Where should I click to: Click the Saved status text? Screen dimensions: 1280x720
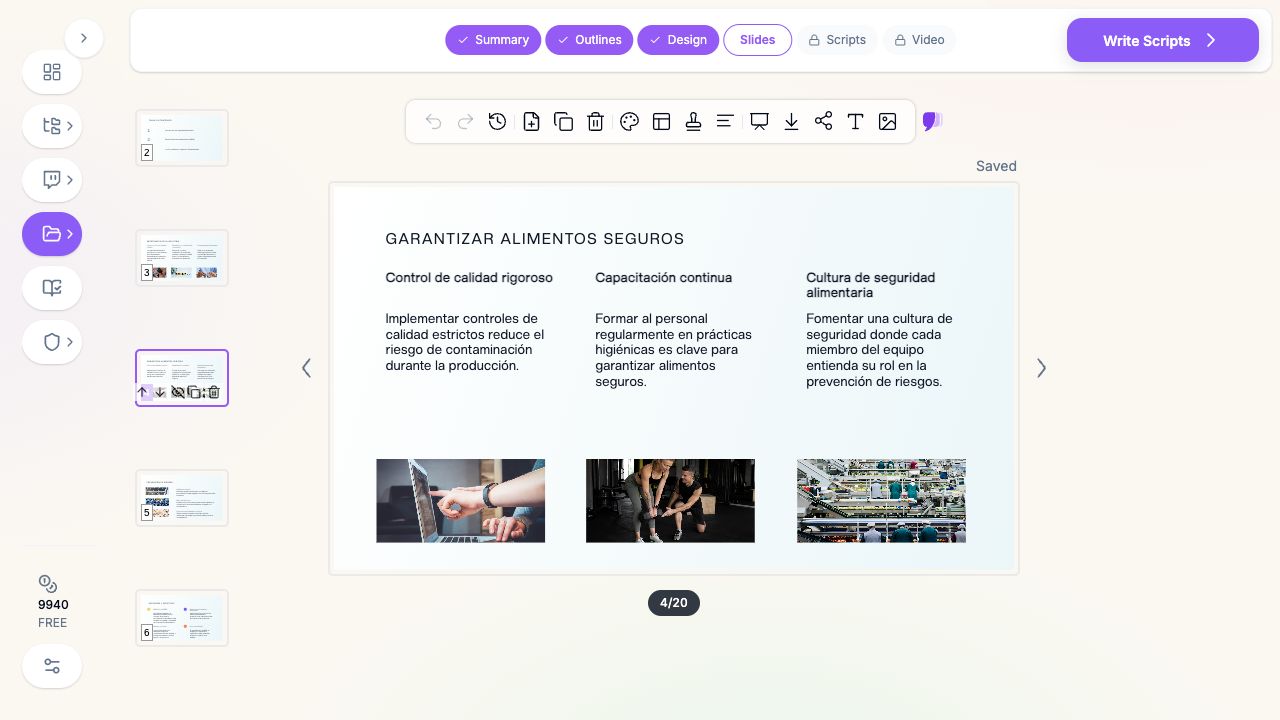[996, 166]
